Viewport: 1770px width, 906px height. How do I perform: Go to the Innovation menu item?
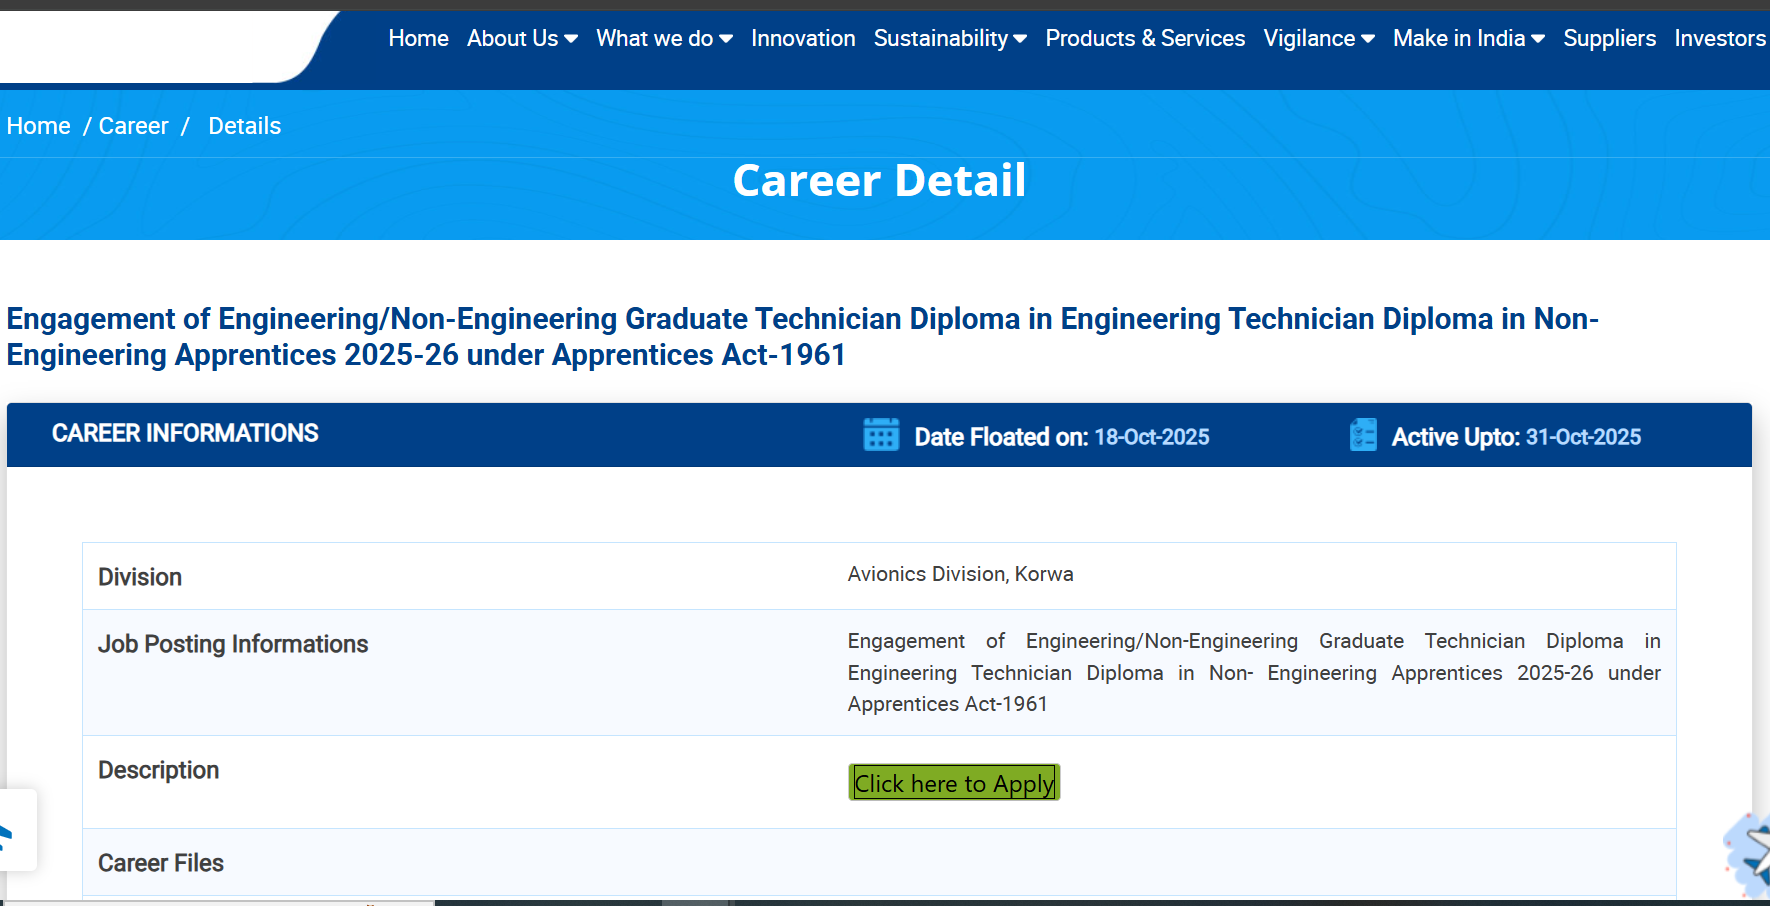[x=803, y=38]
